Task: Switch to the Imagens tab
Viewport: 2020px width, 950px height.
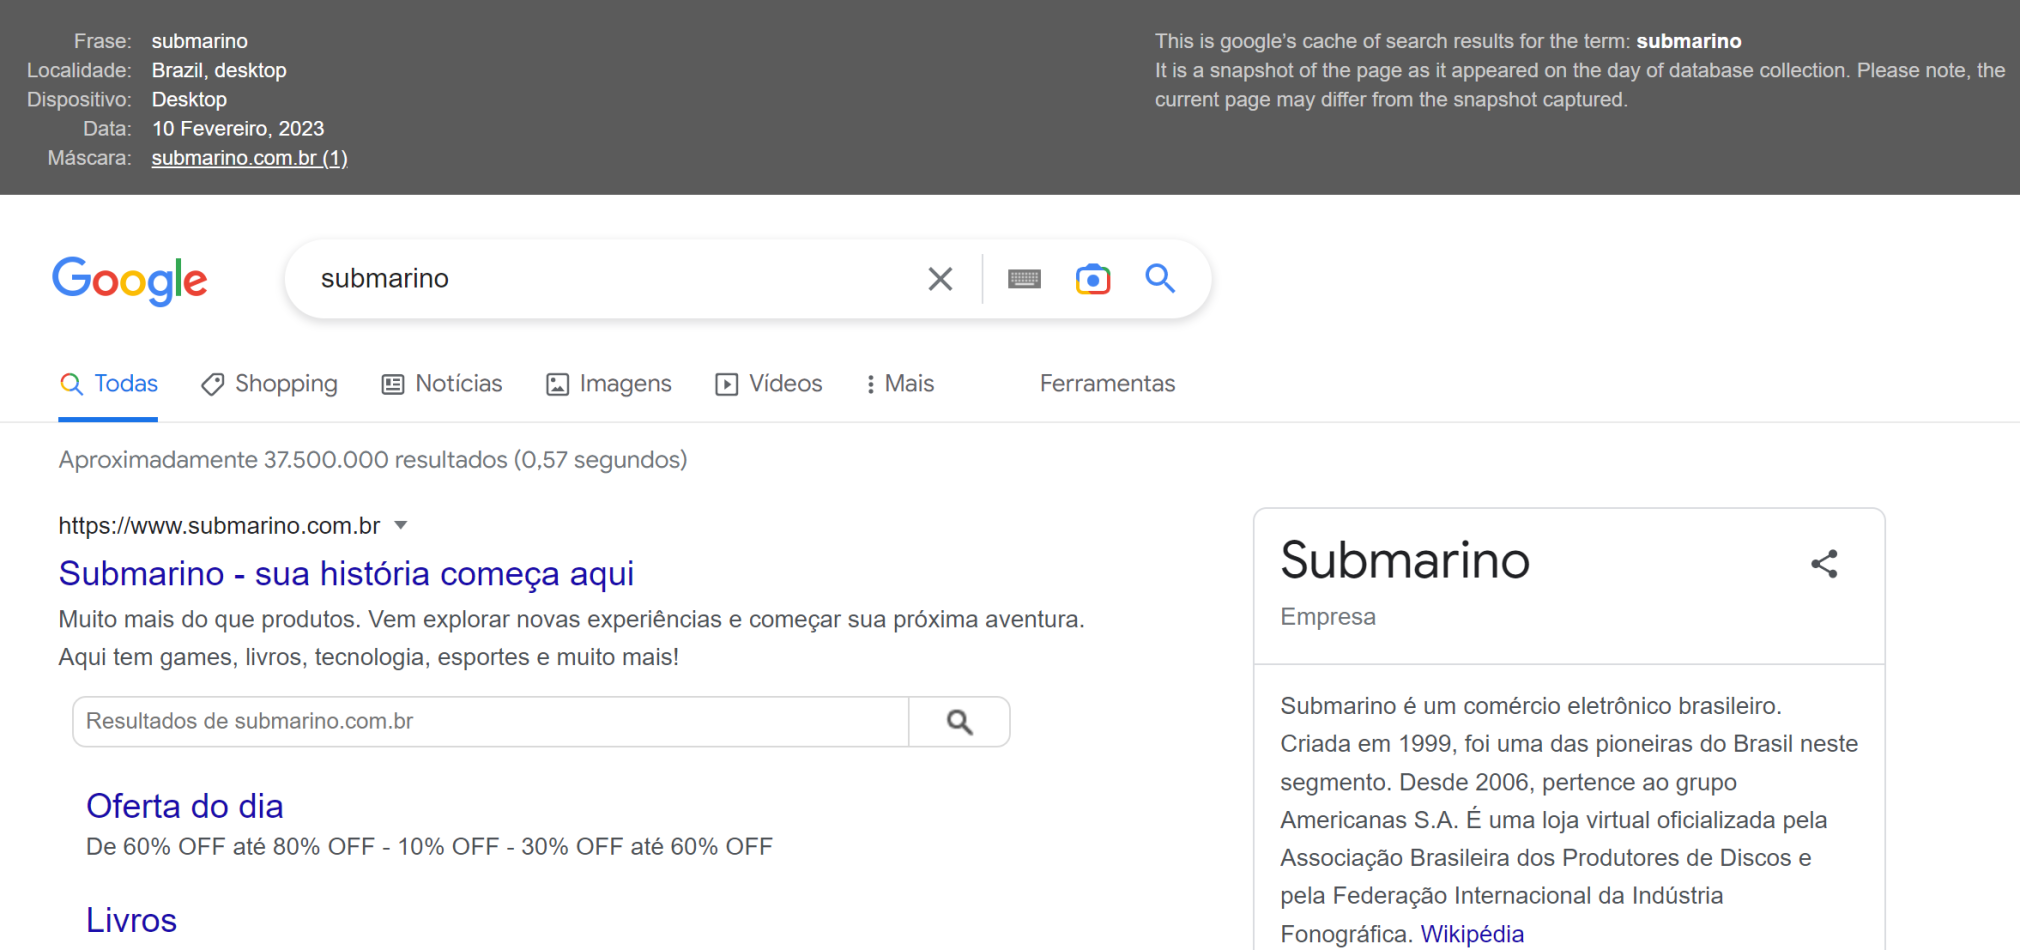Action: click(x=609, y=384)
